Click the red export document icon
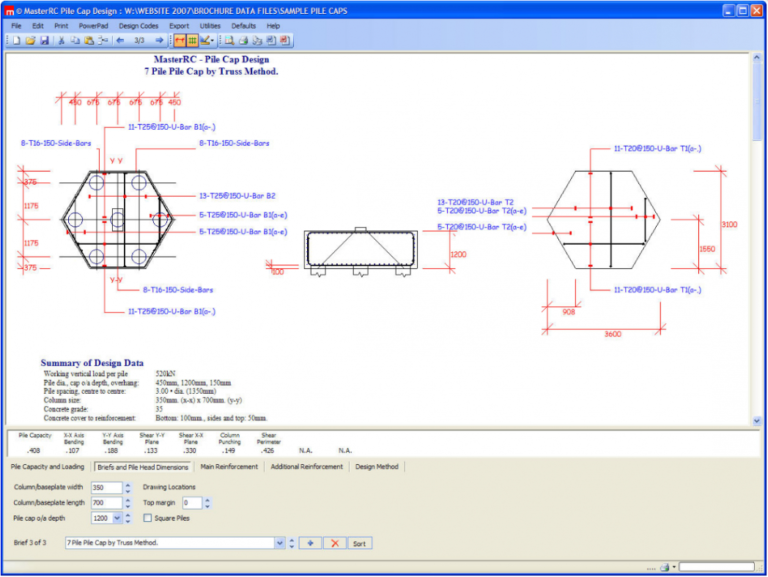Image resolution: width=768 pixels, height=577 pixels. click(285, 41)
